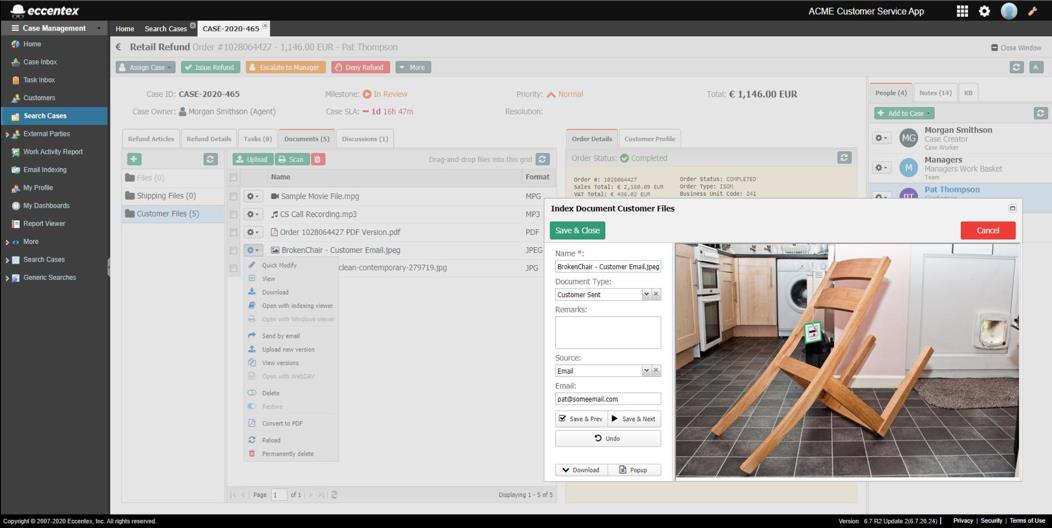
Task: Open Task Inbox in the sidebar
Action: [39, 80]
